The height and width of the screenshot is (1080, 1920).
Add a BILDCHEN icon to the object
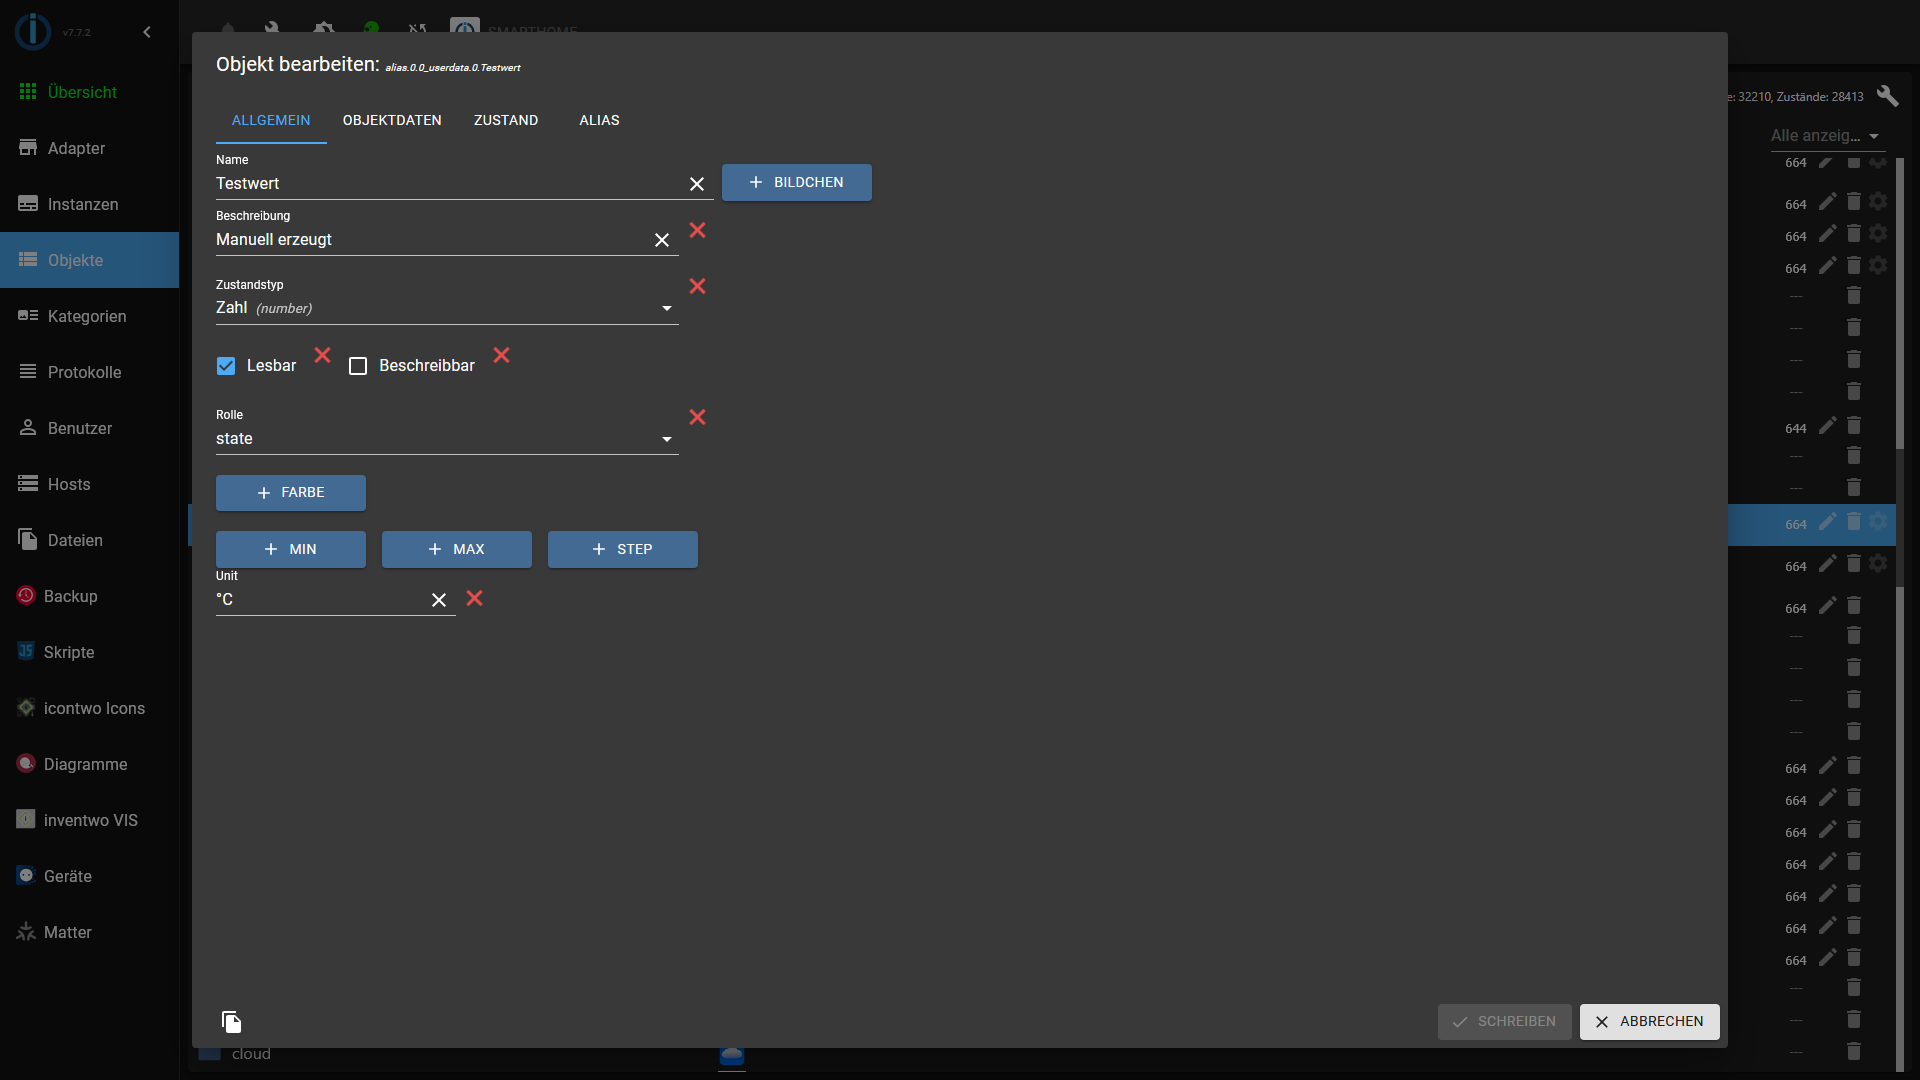tap(797, 183)
